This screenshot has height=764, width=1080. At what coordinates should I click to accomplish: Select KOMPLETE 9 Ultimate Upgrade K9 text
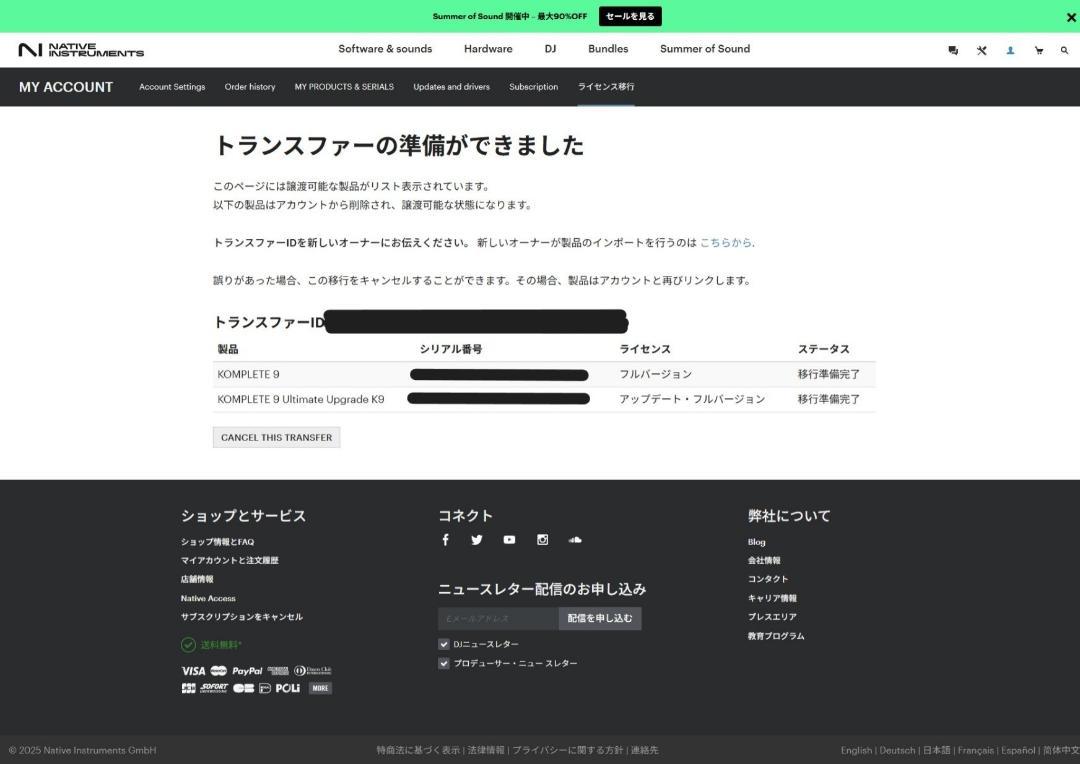[301, 400]
